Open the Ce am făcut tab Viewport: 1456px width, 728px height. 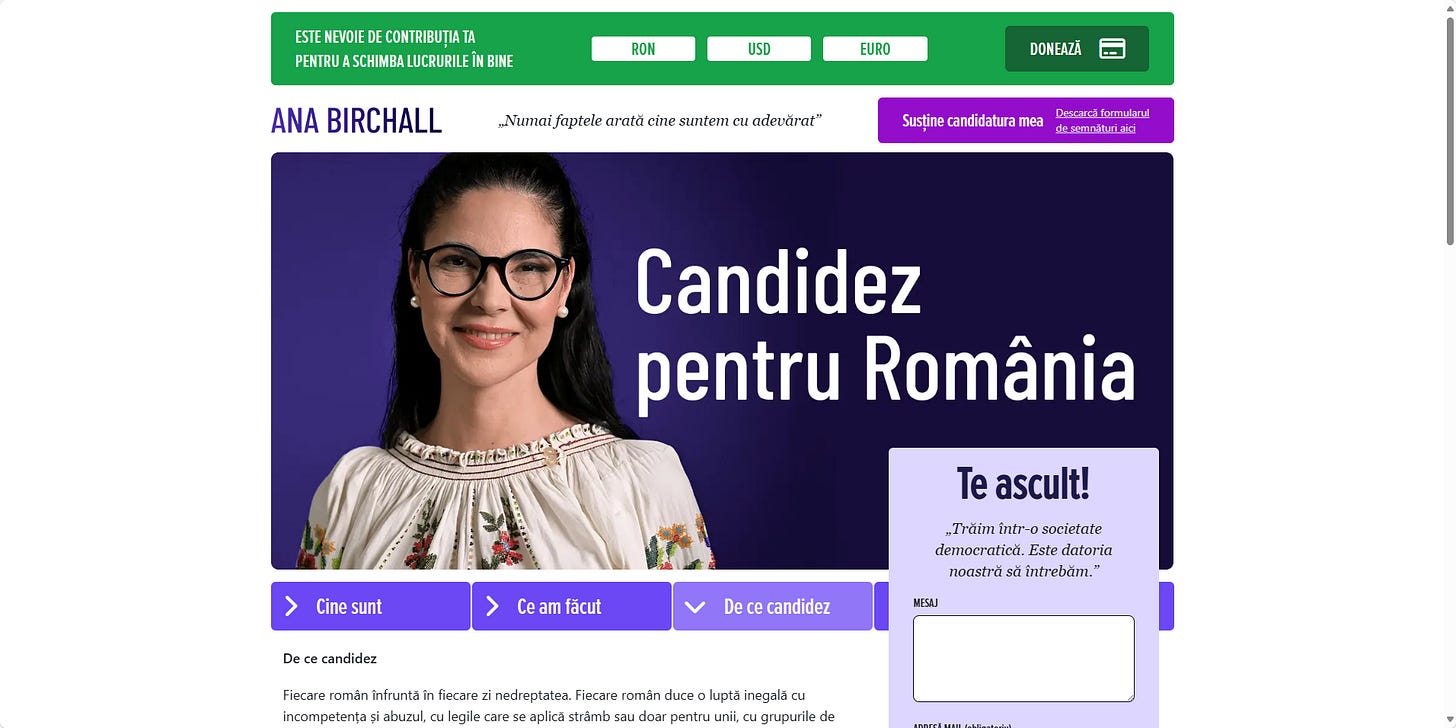tap(571, 606)
